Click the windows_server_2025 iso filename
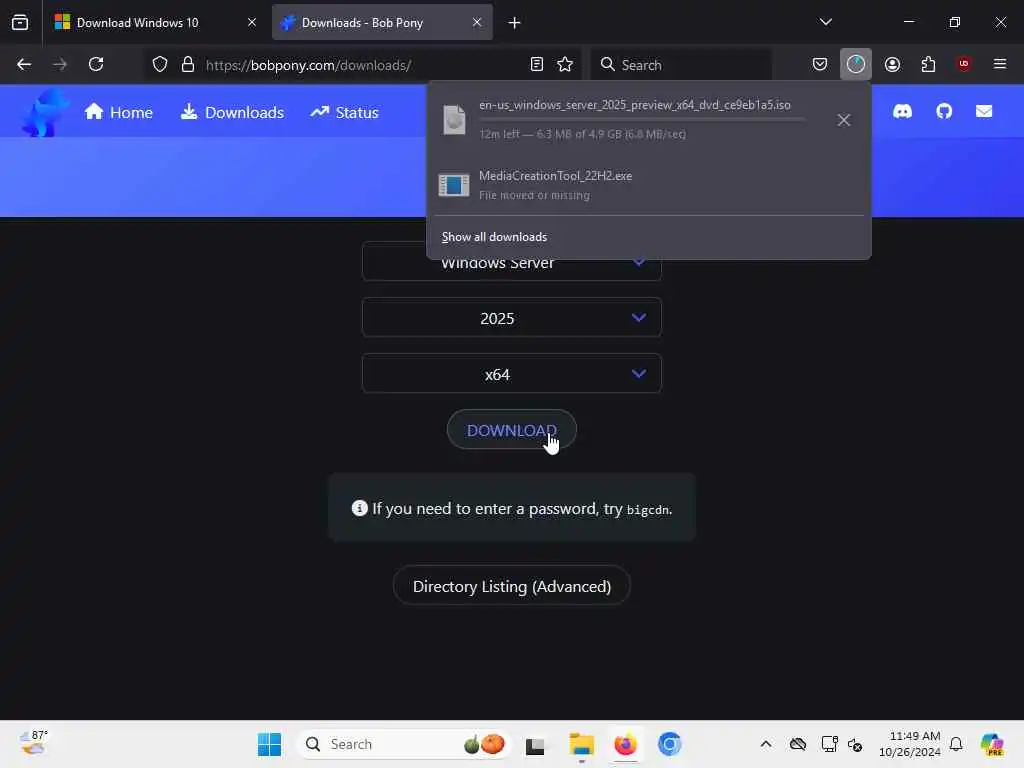The width and height of the screenshot is (1024, 768). tap(635, 105)
